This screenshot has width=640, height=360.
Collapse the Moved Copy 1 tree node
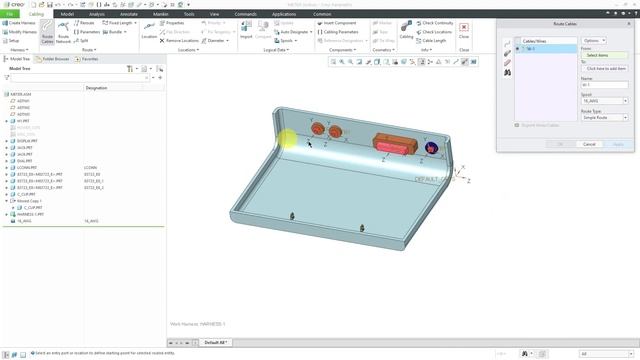(7, 201)
